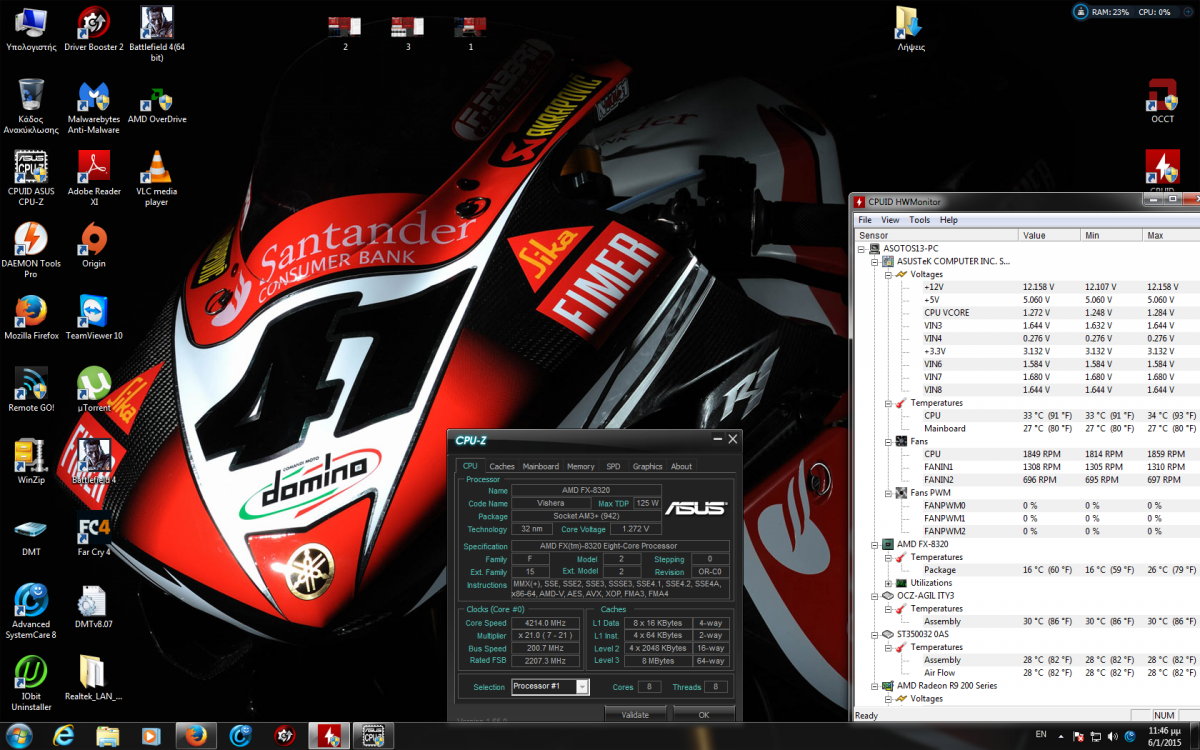Click the Min column header in HWMonitor
The width and height of the screenshot is (1200, 750).
1111,235
